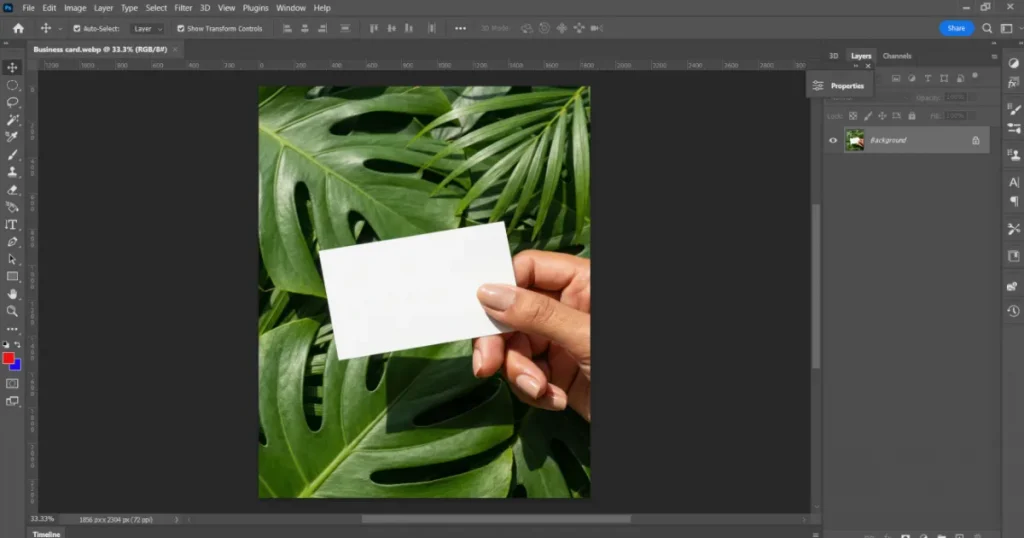The height and width of the screenshot is (538, 1024).
Task: Open the Image menu
Action: pos(75,8)
